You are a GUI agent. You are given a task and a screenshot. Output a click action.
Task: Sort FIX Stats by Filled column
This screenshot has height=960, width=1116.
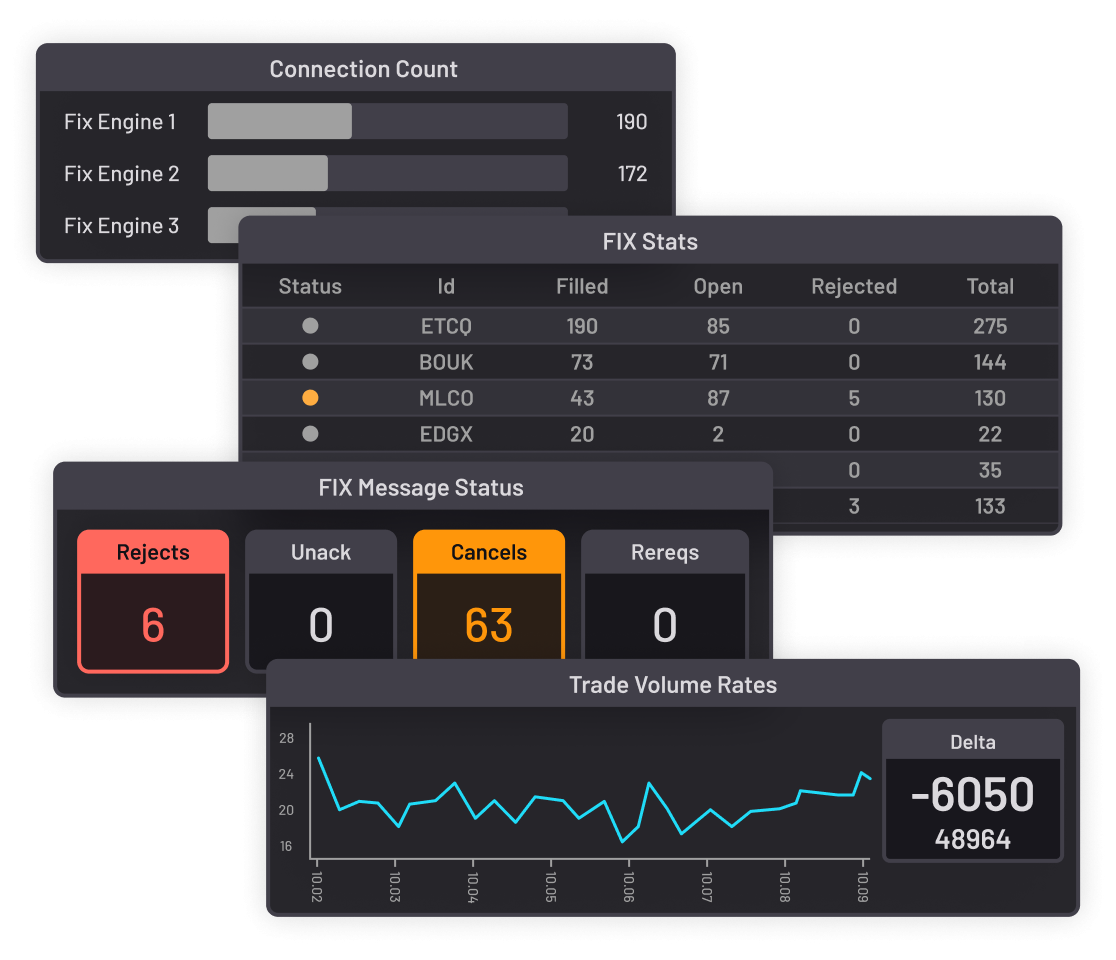(582, 287)
